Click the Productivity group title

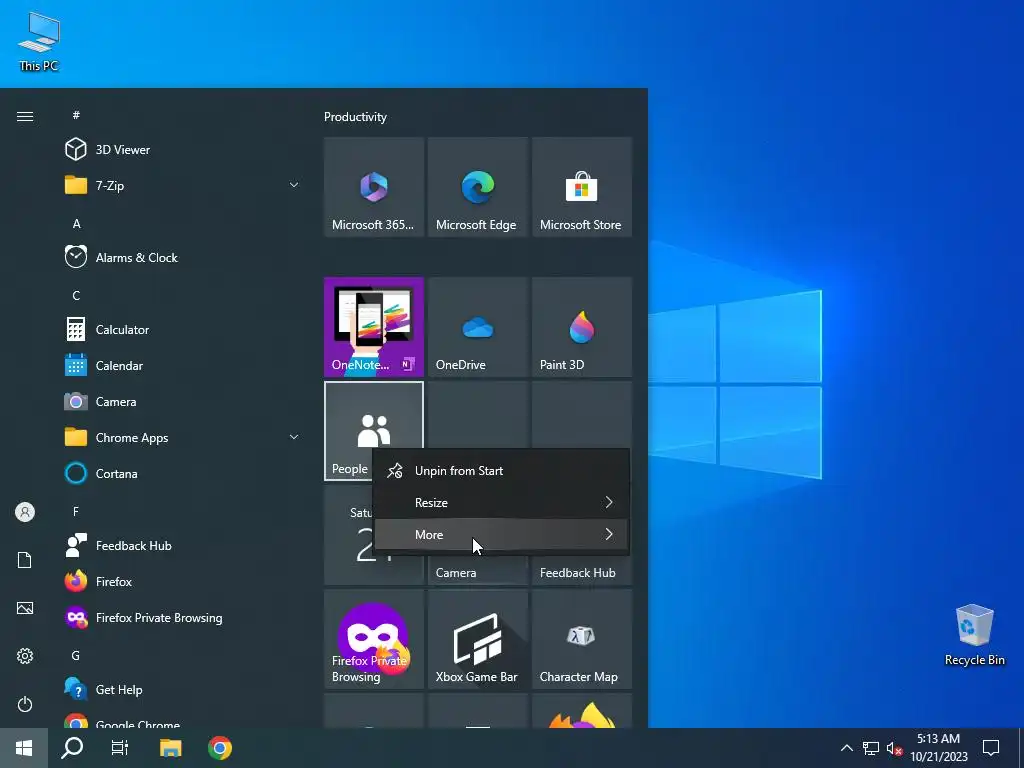tap(355, 117)
